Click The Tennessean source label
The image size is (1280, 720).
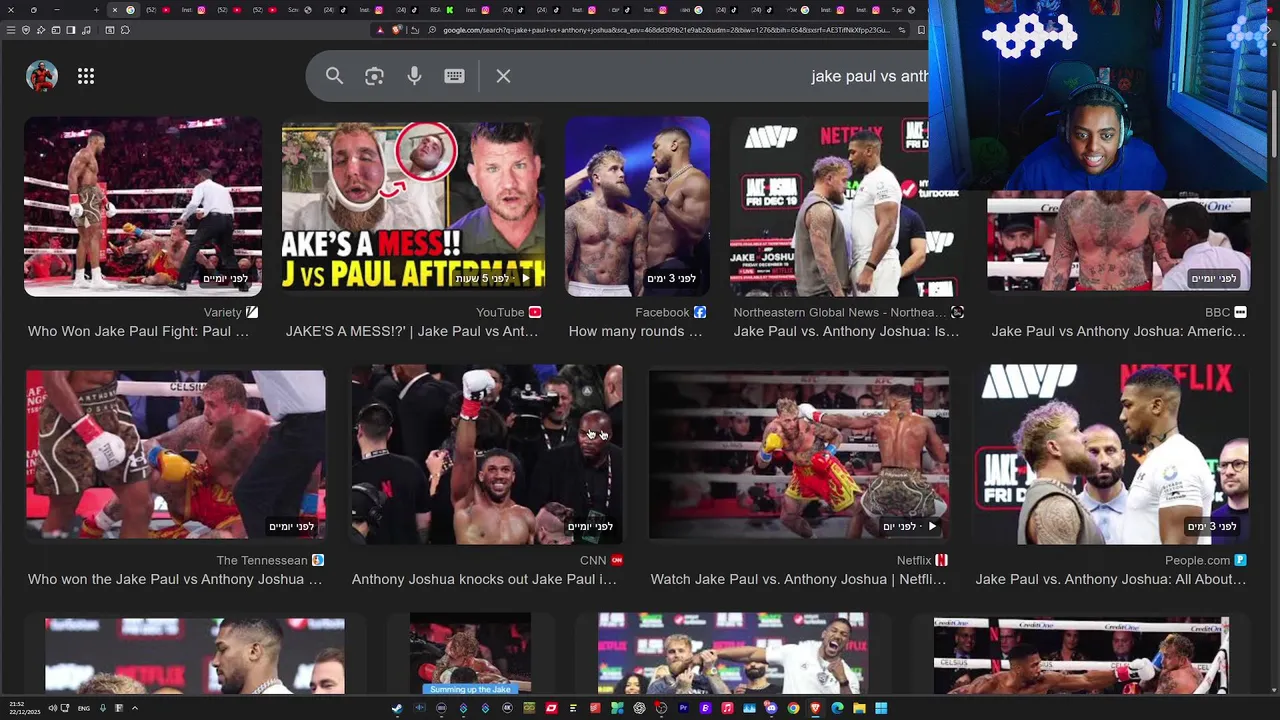[262, 560]
